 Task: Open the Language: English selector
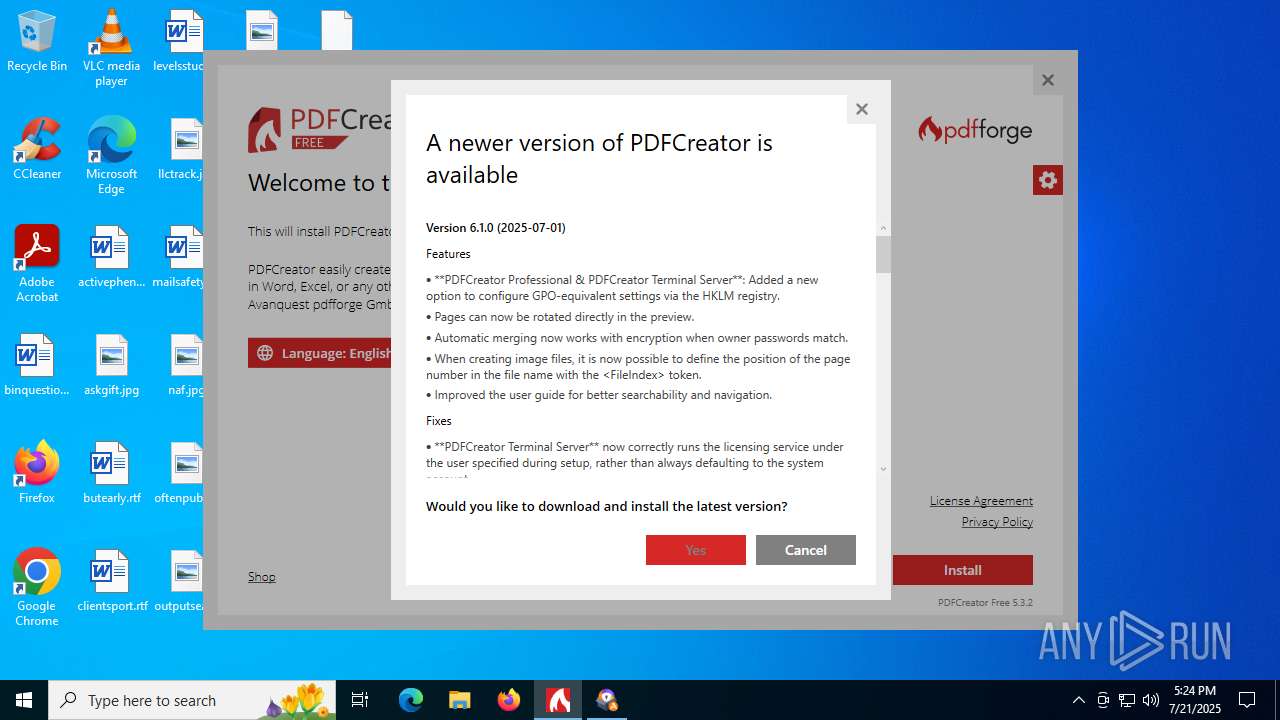[320, 353]
